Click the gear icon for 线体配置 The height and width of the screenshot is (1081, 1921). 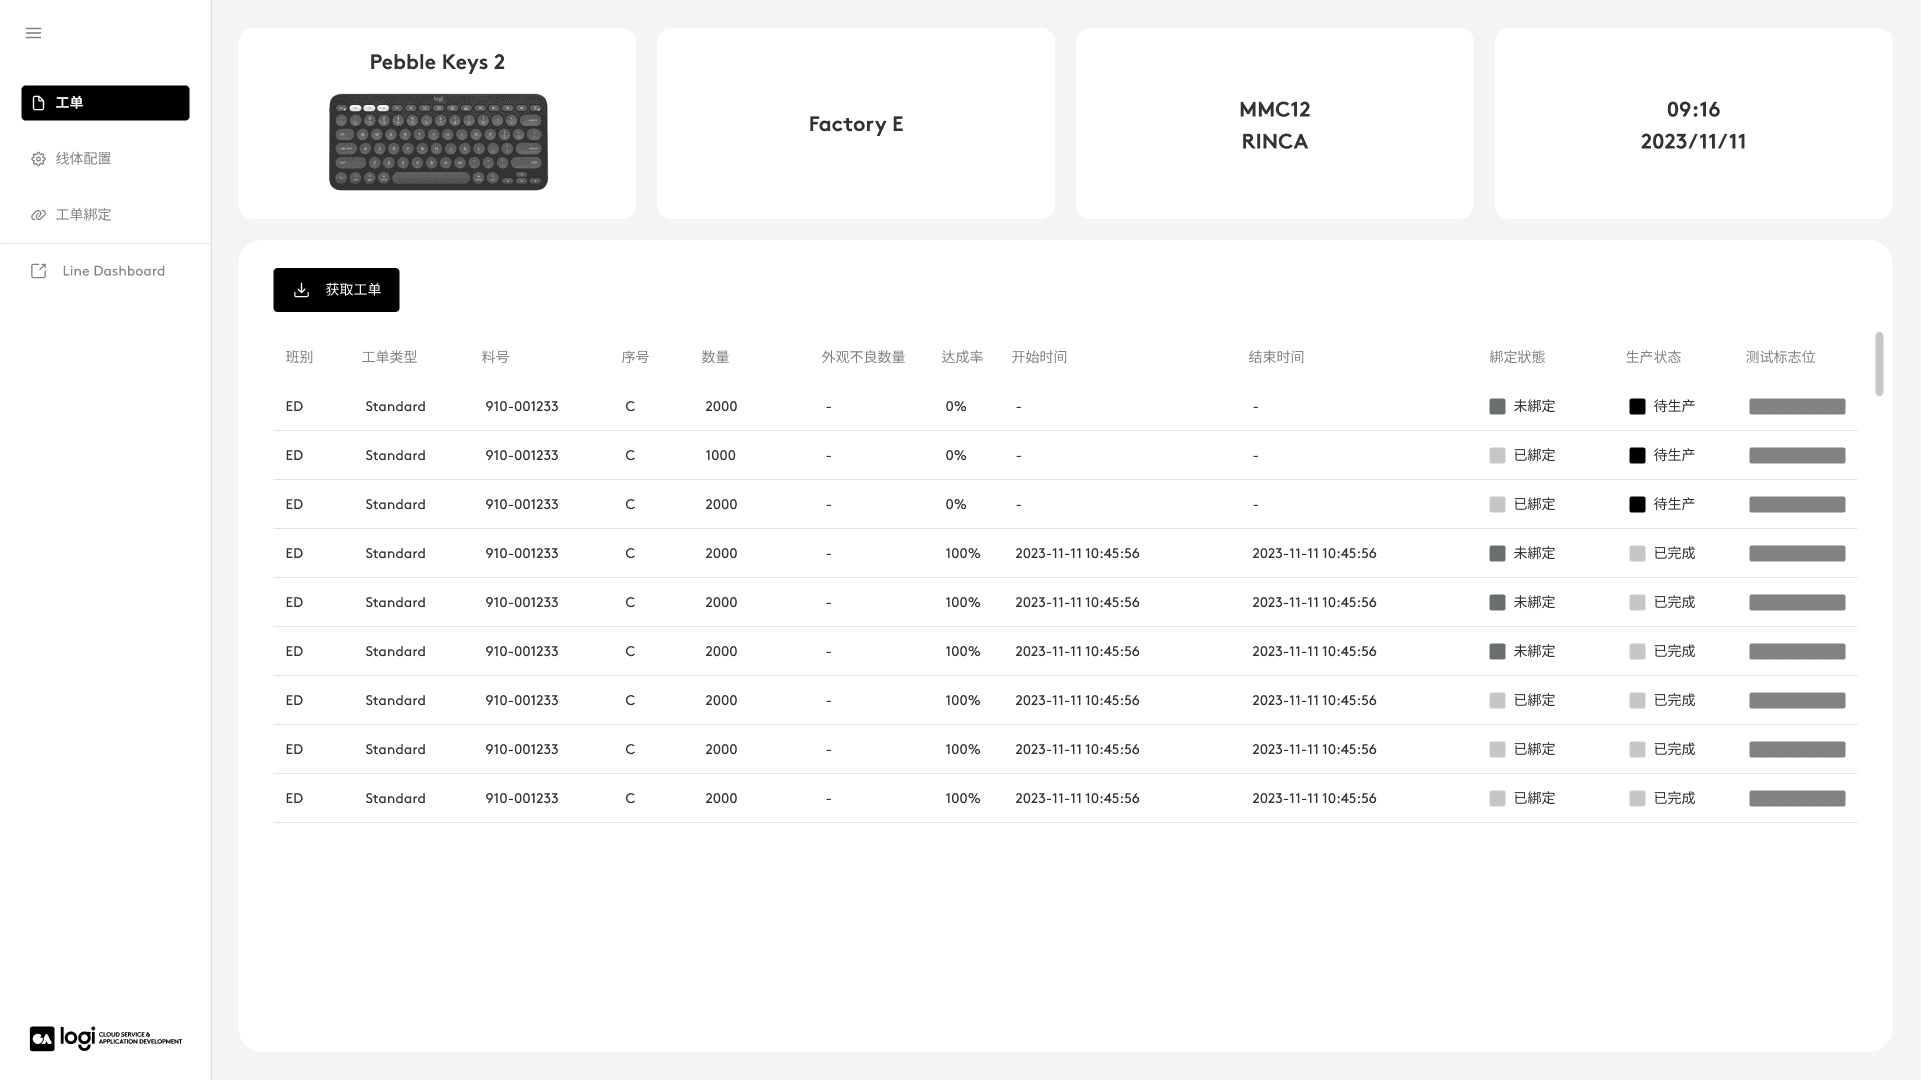pyautogui.click(x=38, y=159)
